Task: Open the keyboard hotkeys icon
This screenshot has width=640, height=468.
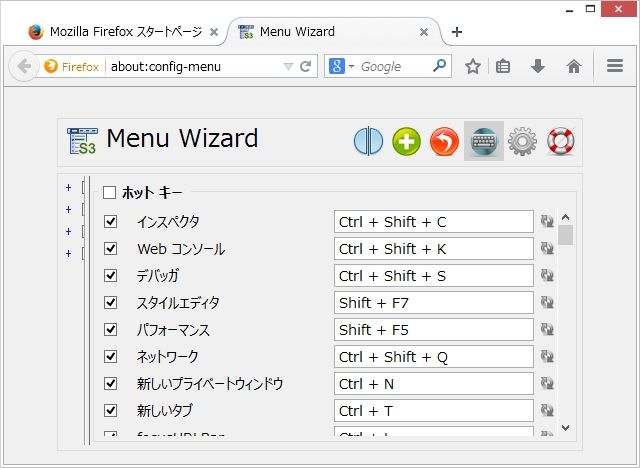Action: pyautogui.click(x=484, y=141)
